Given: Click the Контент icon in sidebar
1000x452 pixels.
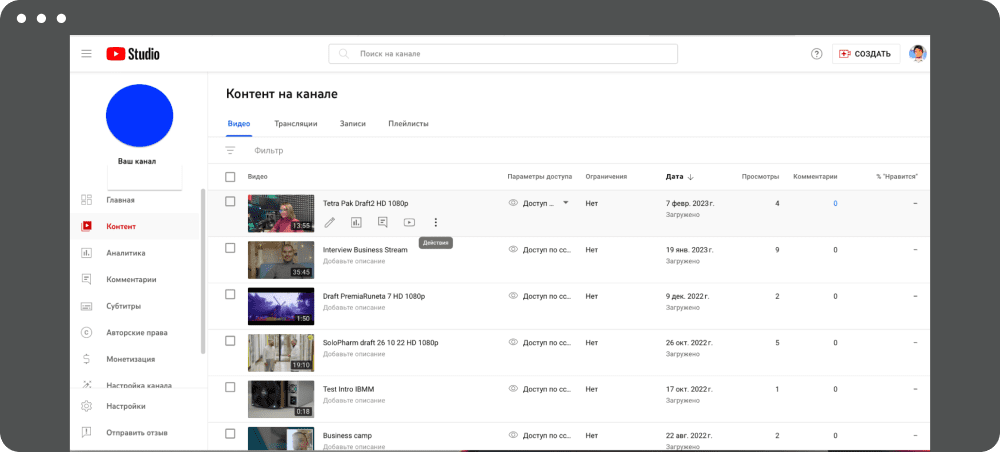Looking at the screenshot, I should [x=87, y=226].
